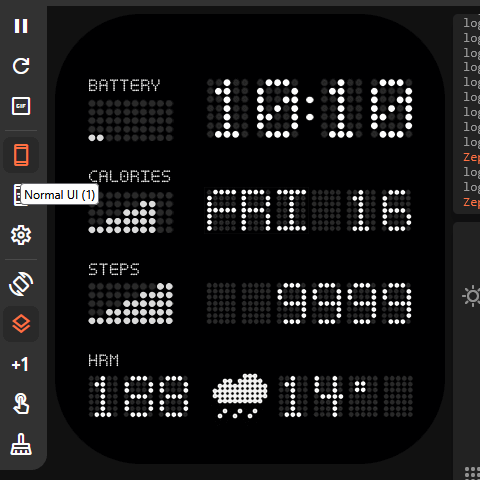Image resolution: width=480 pixels, height=480 pixels.
Task: Click the STEPS label
Action: pos(114,269)
